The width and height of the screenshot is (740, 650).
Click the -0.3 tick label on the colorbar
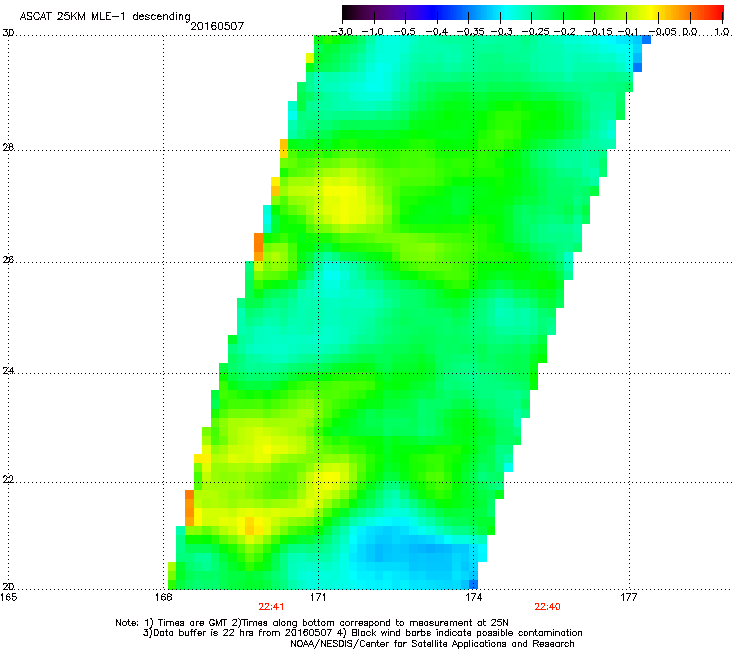501,32
